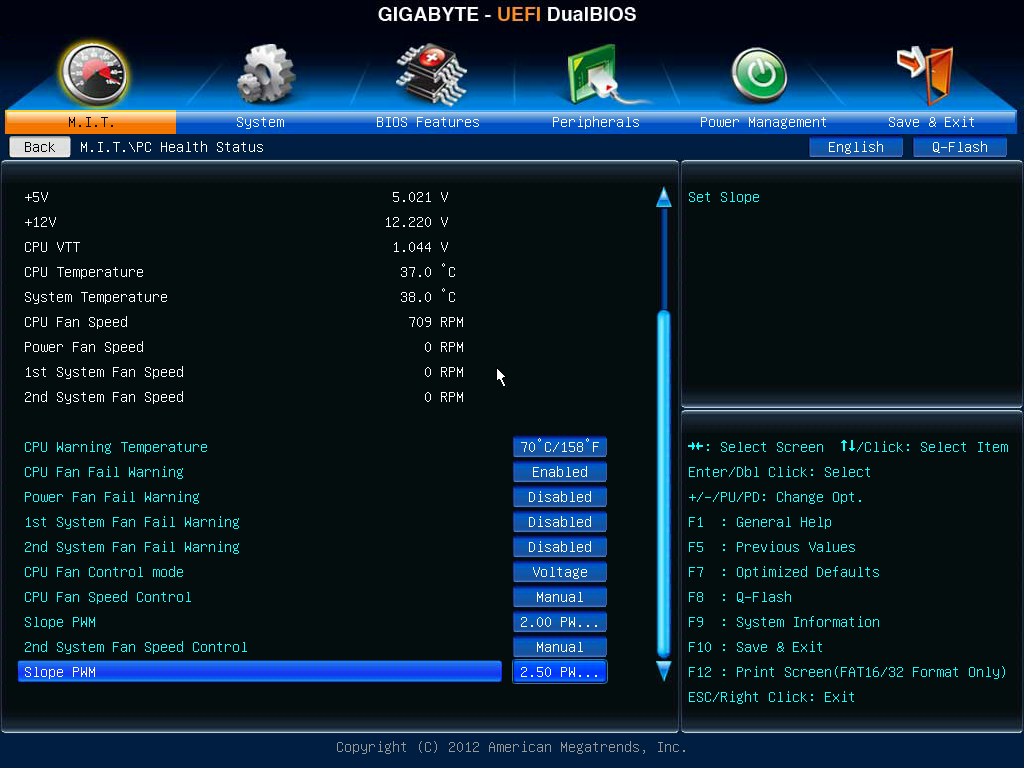Select the Power Fan Fail Warning label

click(x=112, y=497)
